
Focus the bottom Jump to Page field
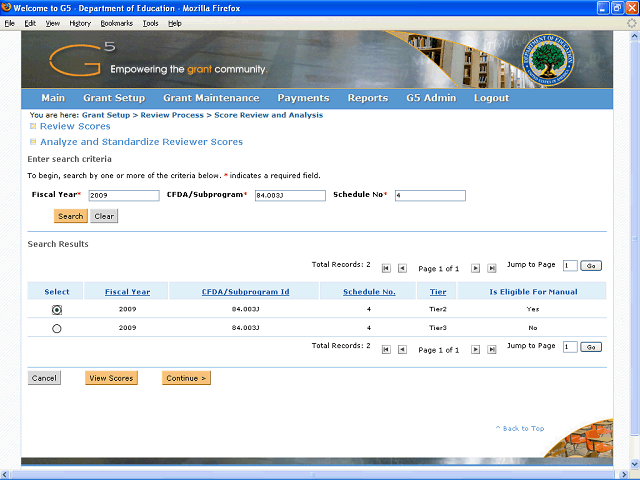coord(570,347)
